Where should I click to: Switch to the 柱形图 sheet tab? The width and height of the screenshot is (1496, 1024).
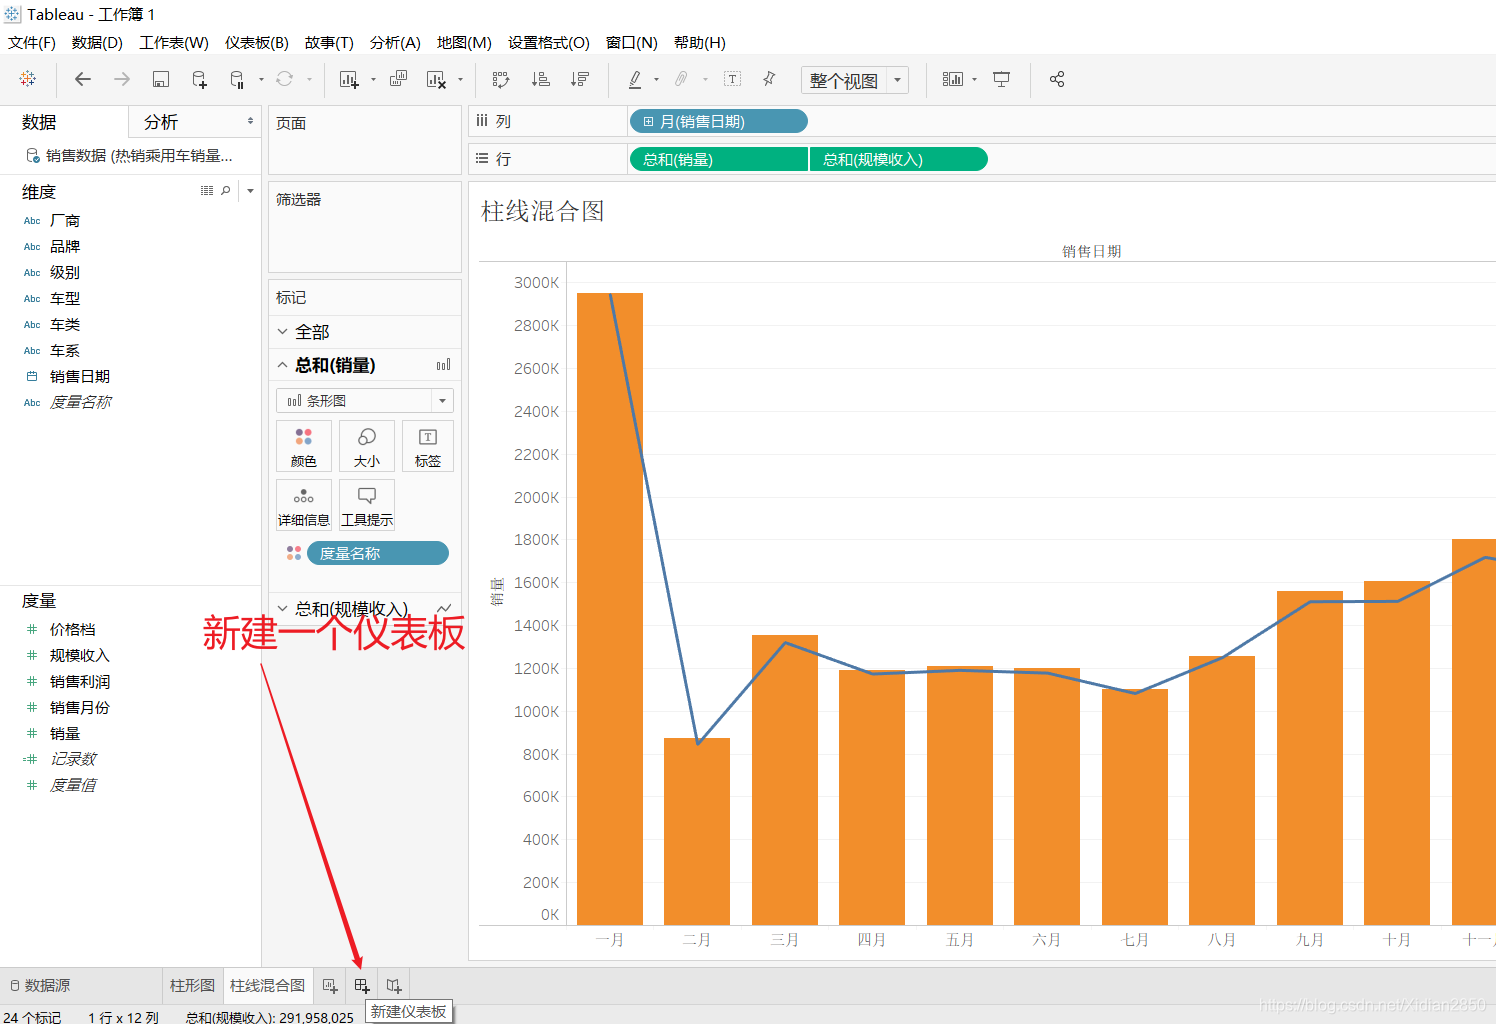[192, 986]
